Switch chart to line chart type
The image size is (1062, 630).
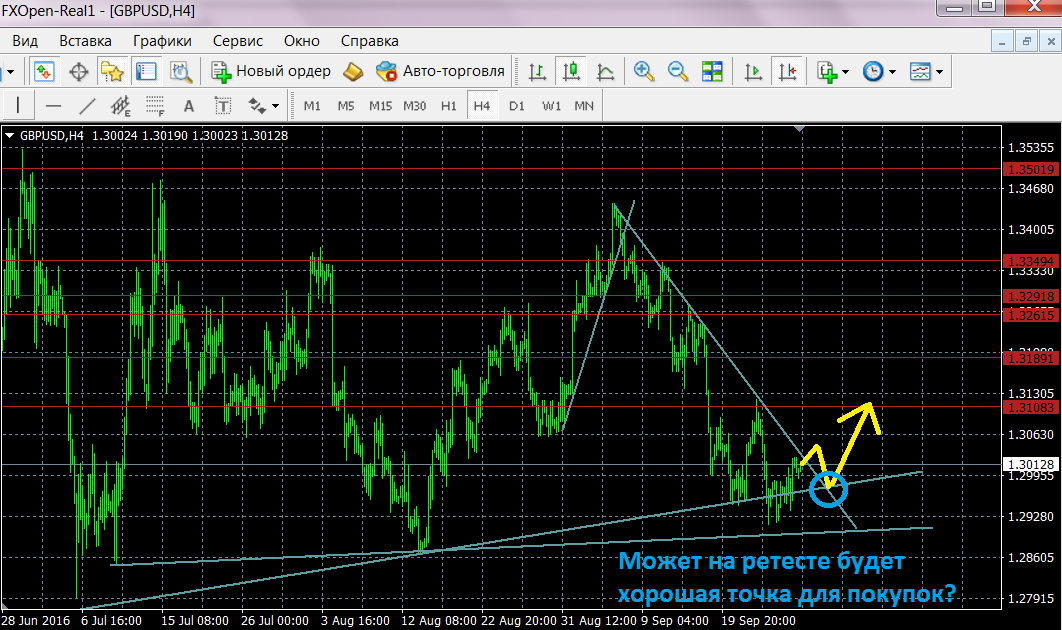(x=605, y=71)
